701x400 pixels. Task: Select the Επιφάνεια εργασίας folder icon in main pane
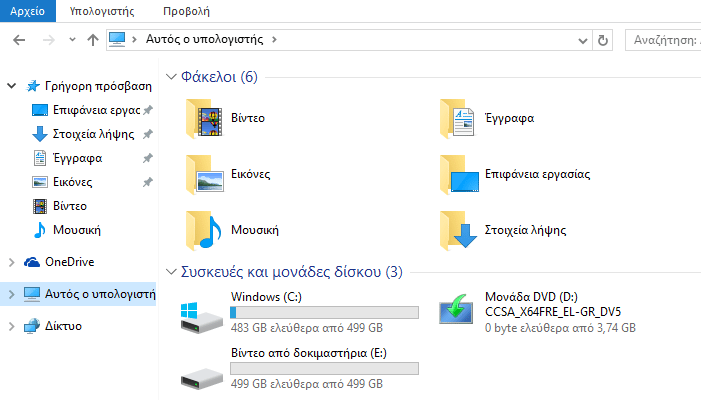pos(459,175)
